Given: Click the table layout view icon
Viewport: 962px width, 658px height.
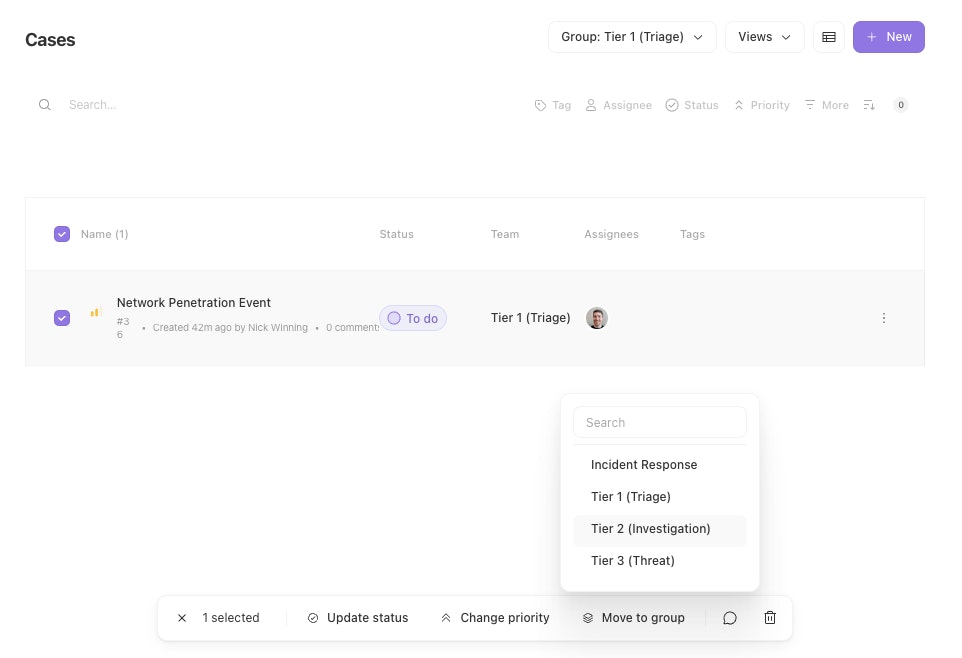Looking at the screenshot, I should (828, 37).
